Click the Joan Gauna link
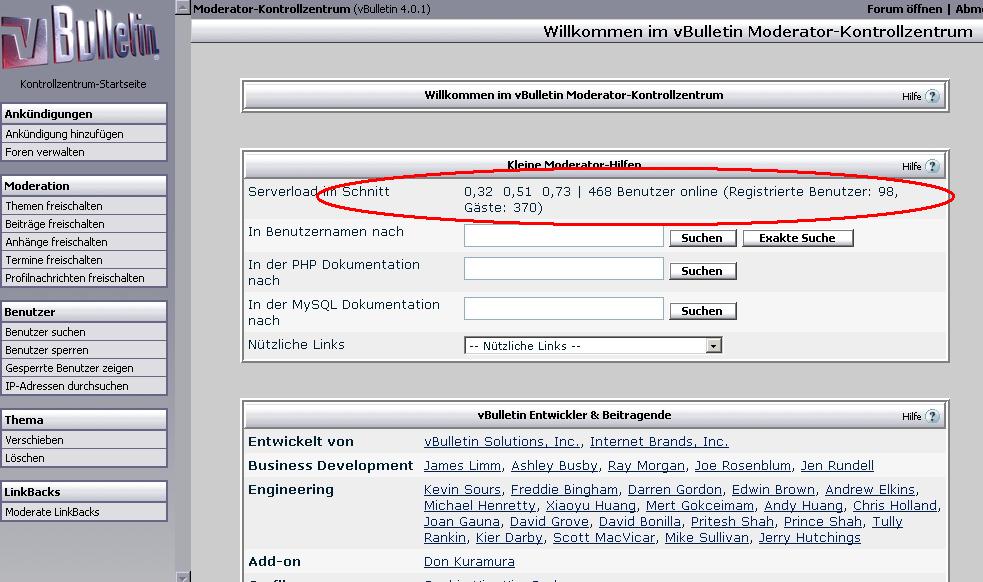 coord(462,522)
